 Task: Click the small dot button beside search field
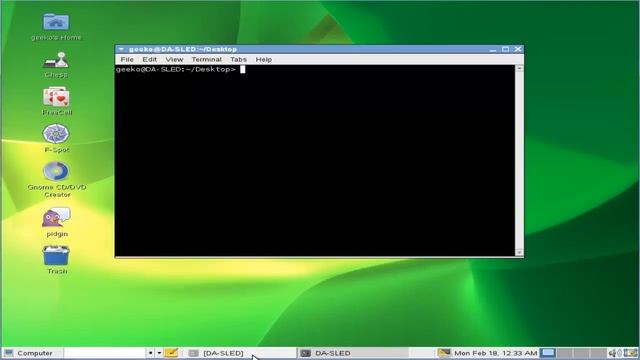tap(150, 353)
